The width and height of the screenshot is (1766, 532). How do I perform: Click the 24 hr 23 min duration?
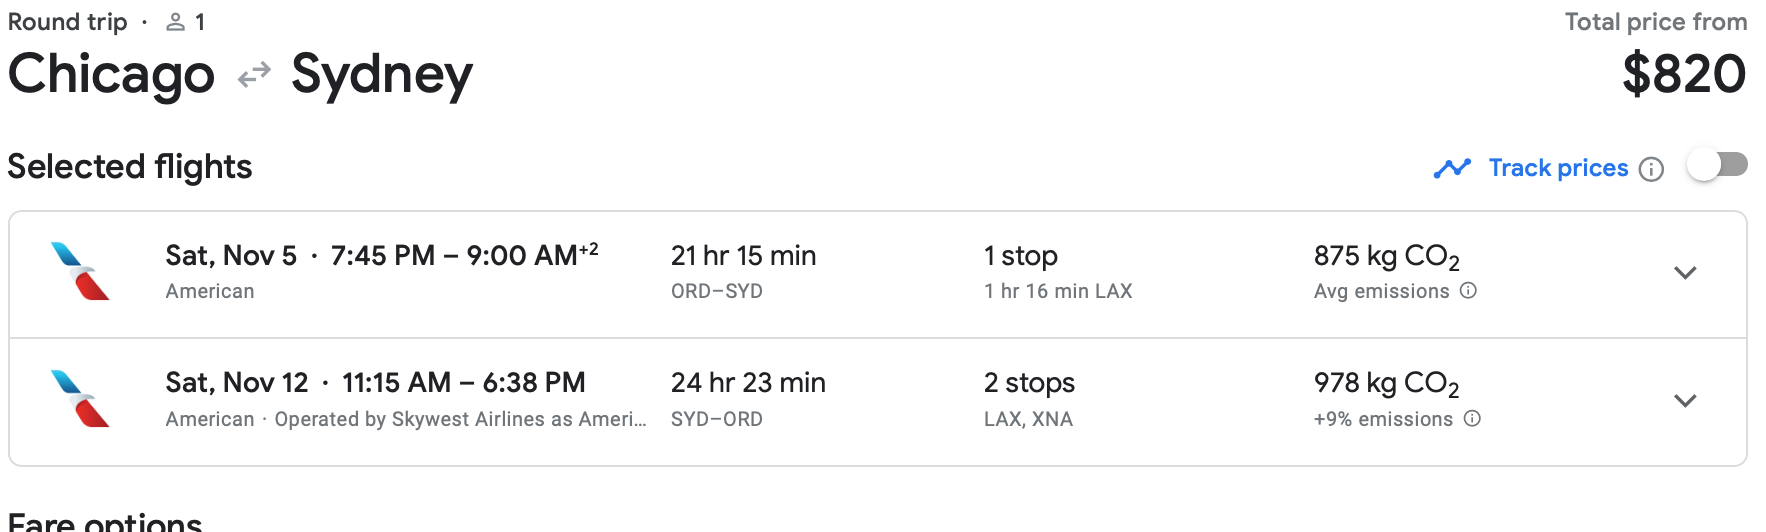click(x=748, y=383)
